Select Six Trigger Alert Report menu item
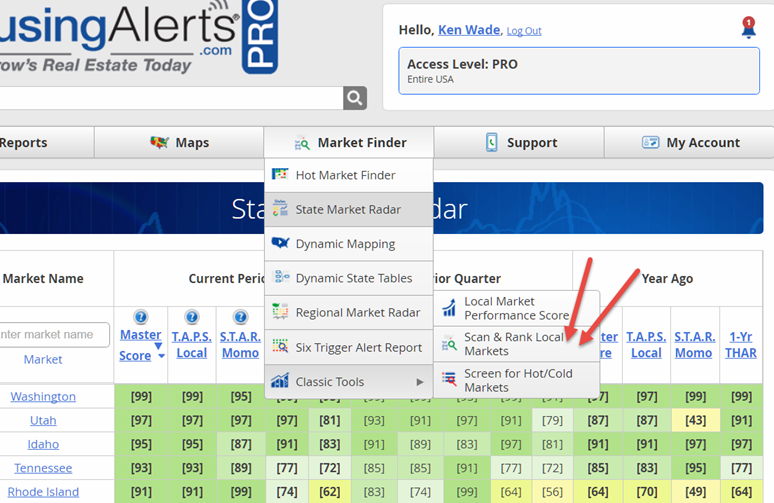 coord(349,347)
